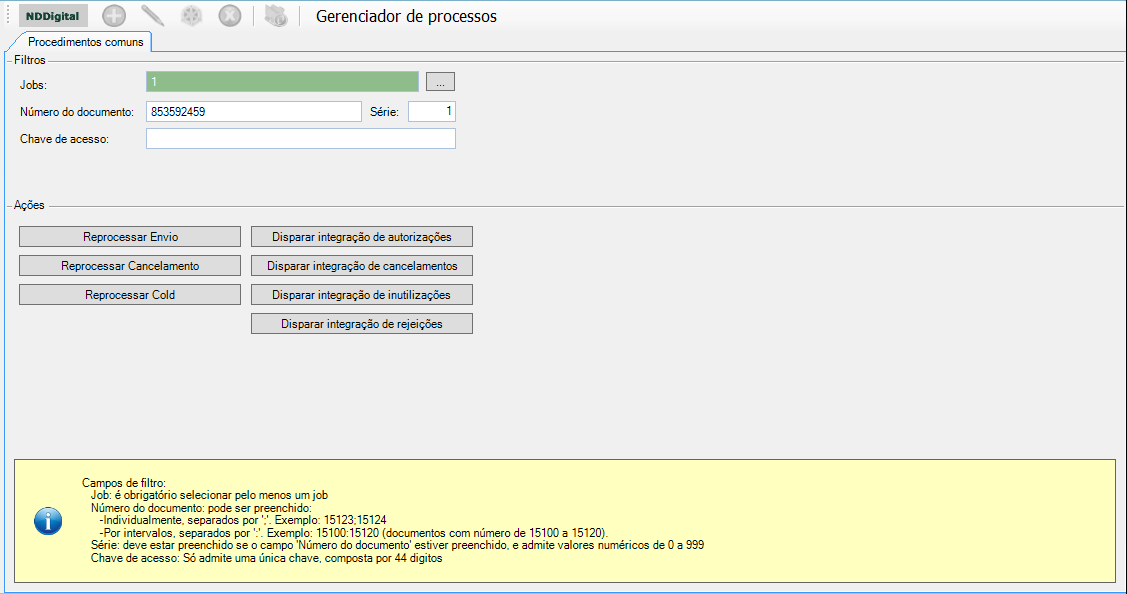Click help line about valores 0 a 999
This screenshot has height=594, width=1127.
397,545
